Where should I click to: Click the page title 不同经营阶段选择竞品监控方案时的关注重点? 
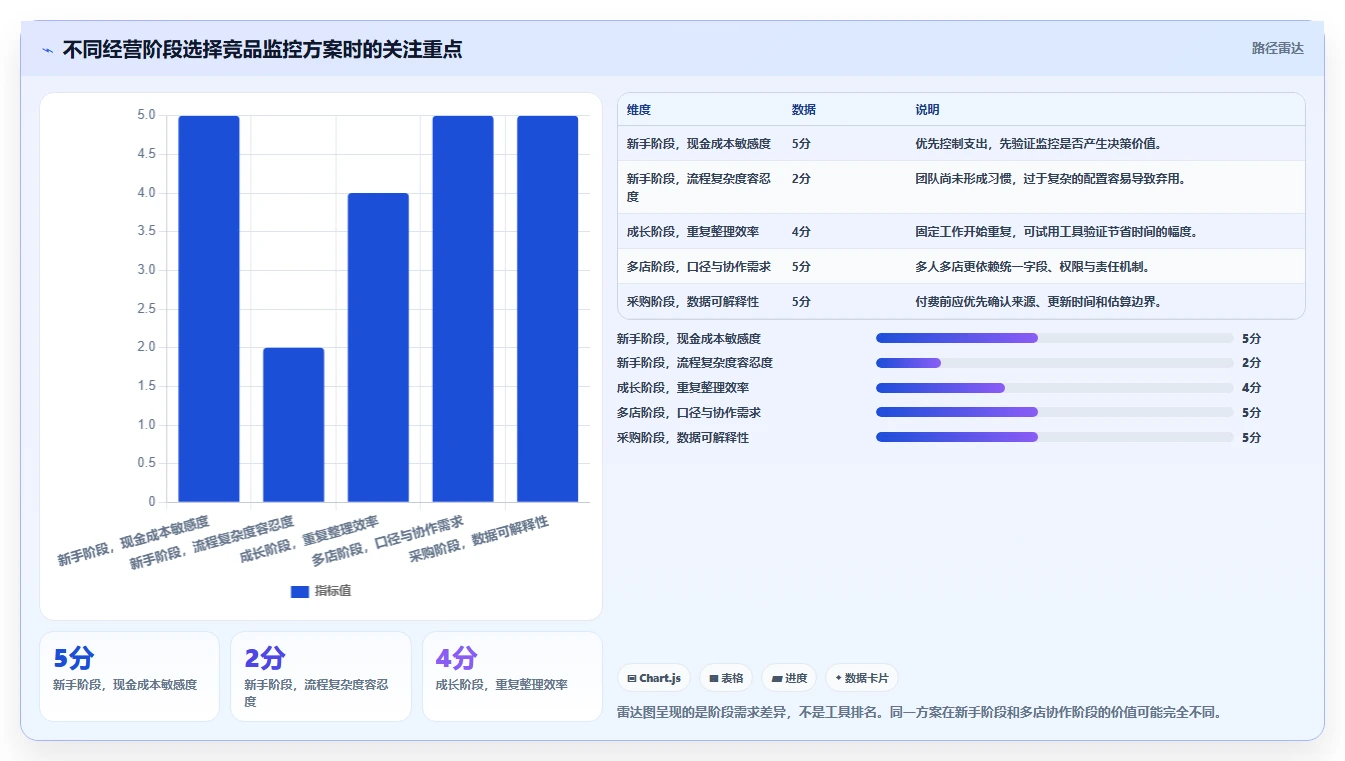coord(262,49)
